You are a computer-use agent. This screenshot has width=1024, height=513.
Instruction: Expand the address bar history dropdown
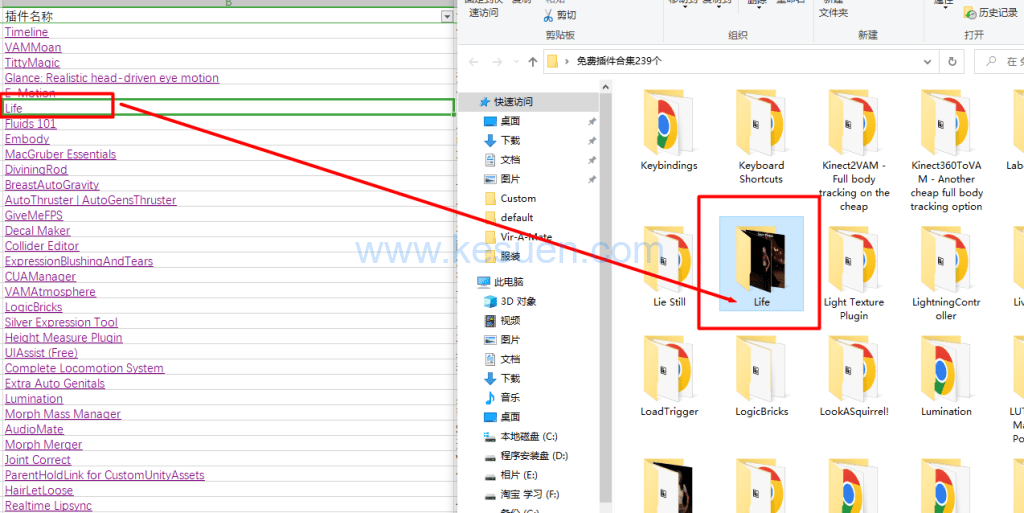928,61
